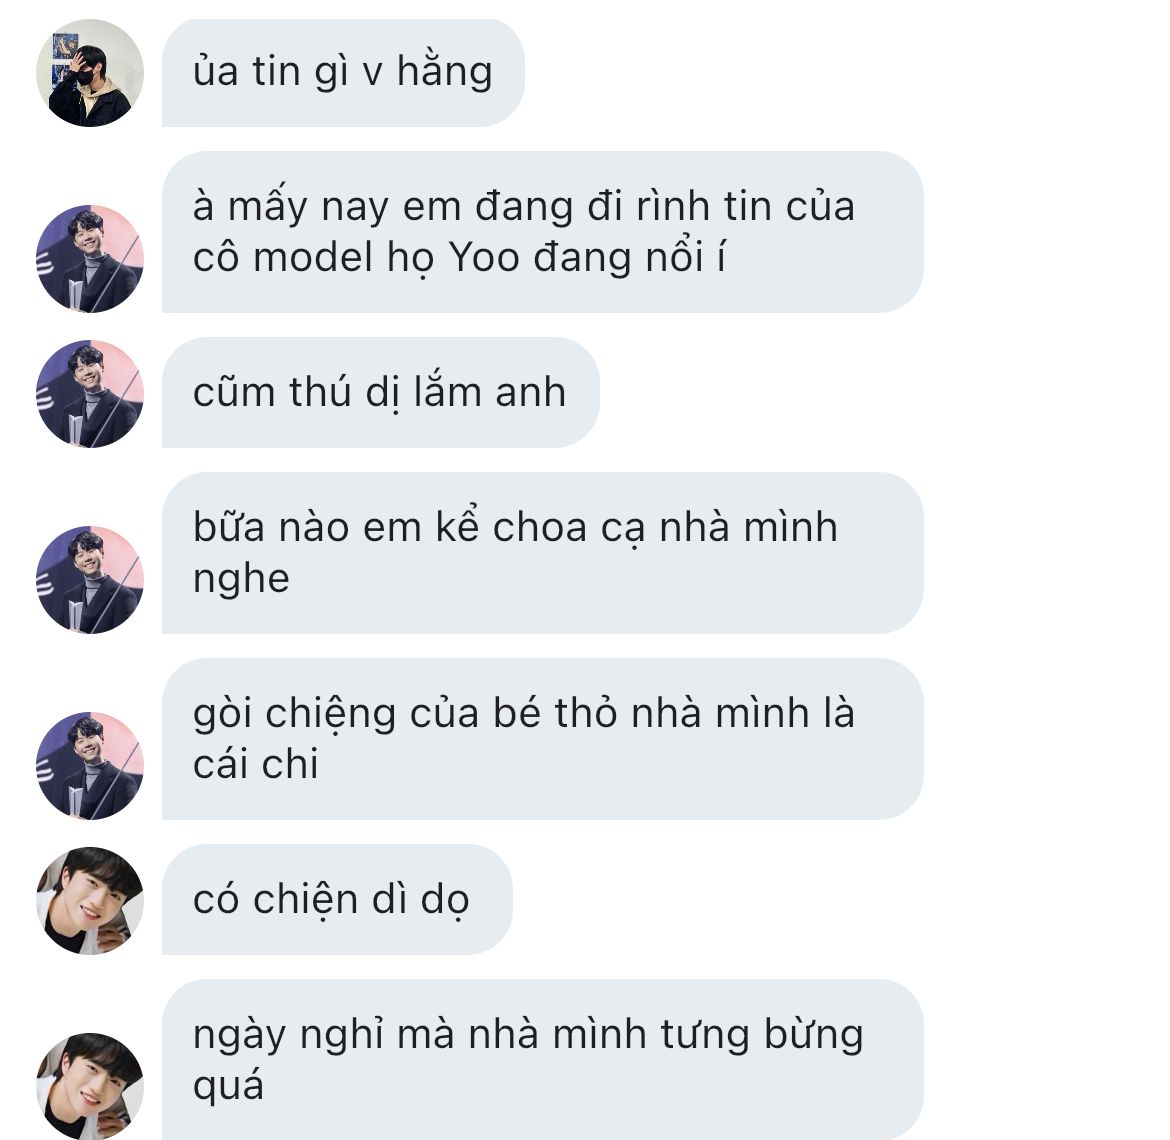
Task: Select the words "cái chi" in the bé thỏ message
Action: [255, 764]
